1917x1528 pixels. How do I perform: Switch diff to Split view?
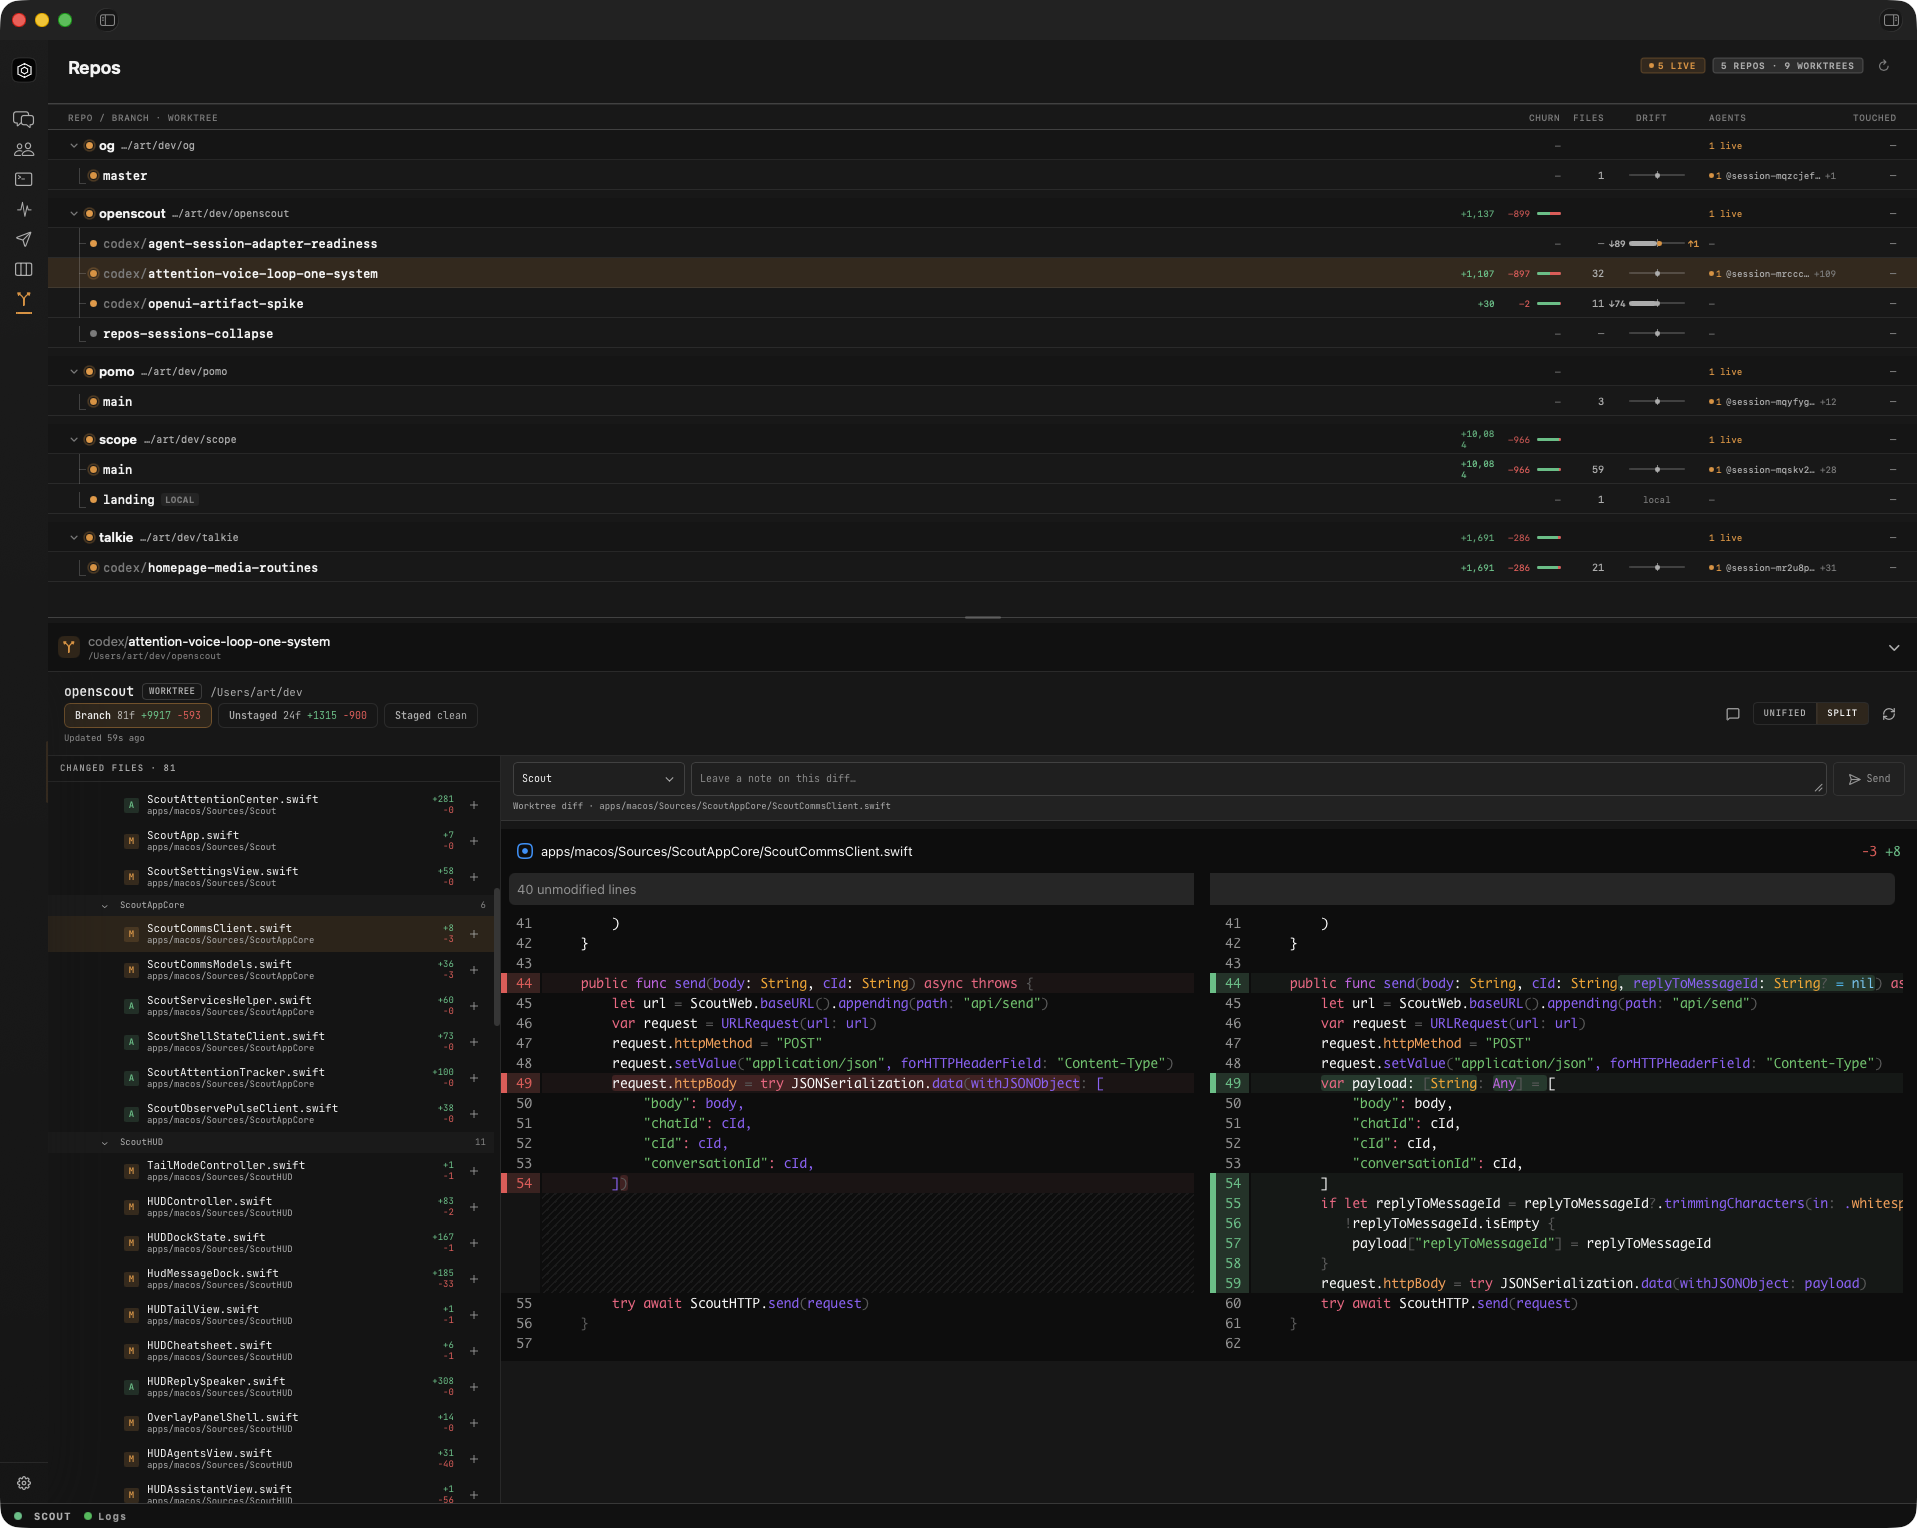coord(1842,714)
